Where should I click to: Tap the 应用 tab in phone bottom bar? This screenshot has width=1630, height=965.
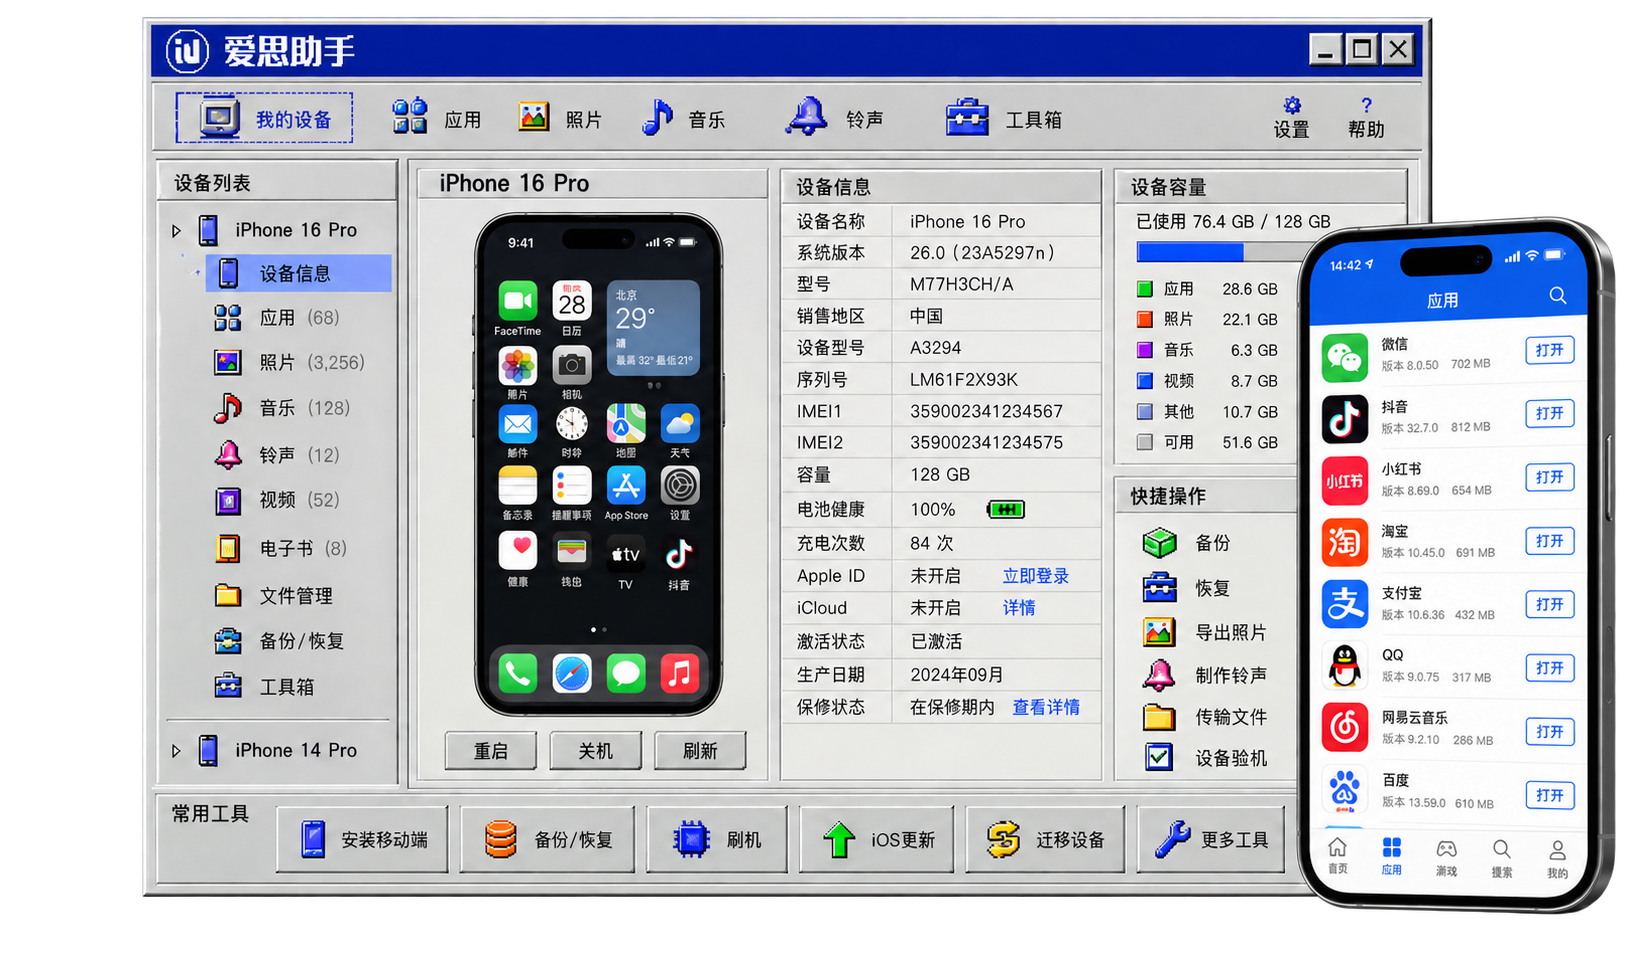tap(1391, 857)
